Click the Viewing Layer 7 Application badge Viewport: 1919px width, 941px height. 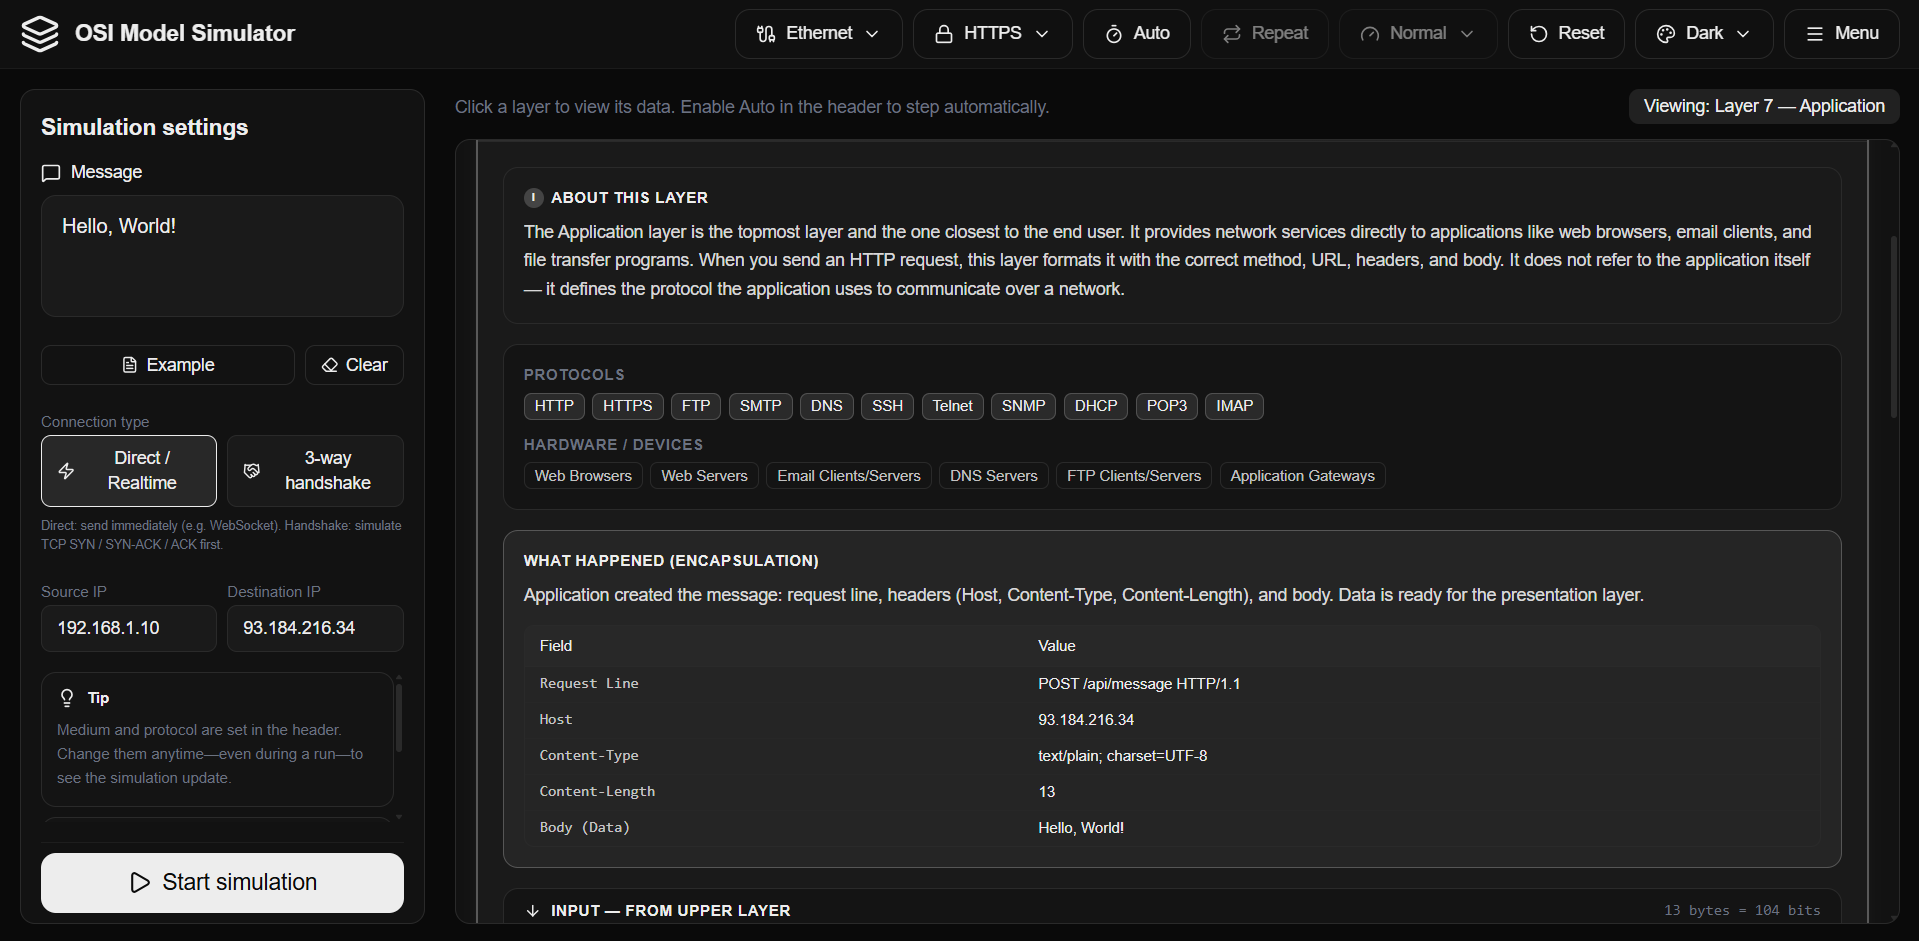pyautogui.click(x=1764, y=106)
